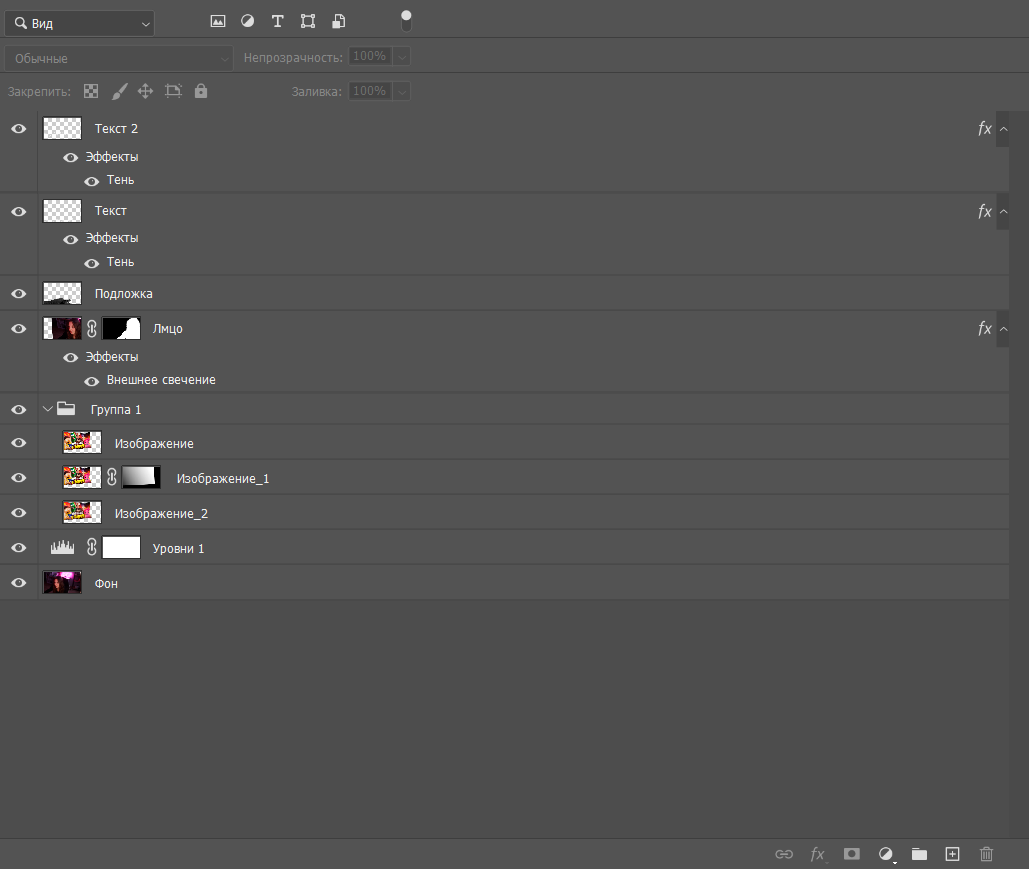Toggle mask link on Уровни 1

92,547
